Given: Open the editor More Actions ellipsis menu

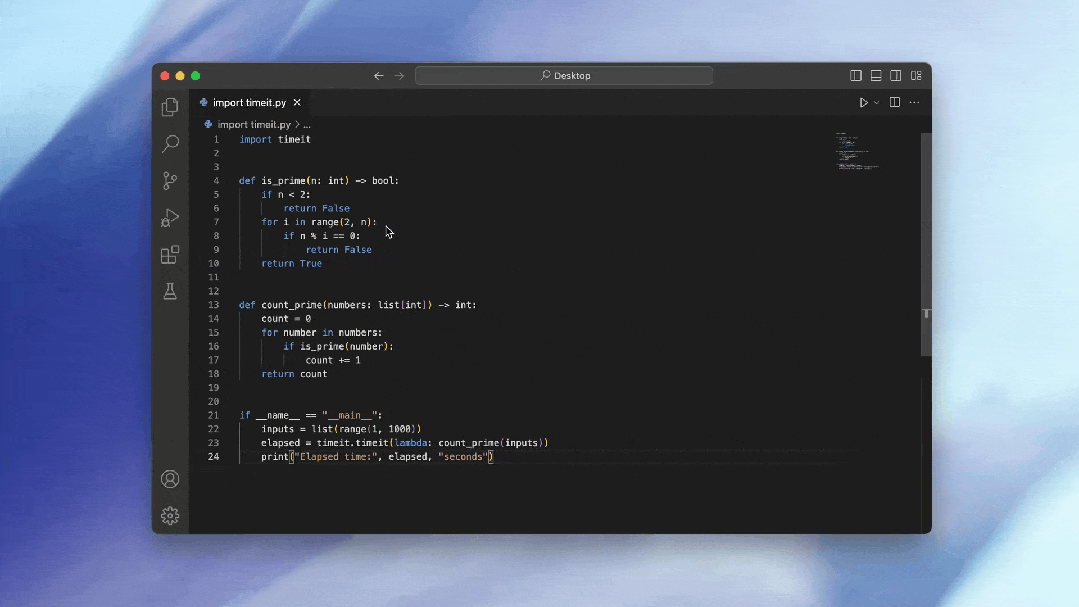Looking at the screenshot, I should [914, 103].
